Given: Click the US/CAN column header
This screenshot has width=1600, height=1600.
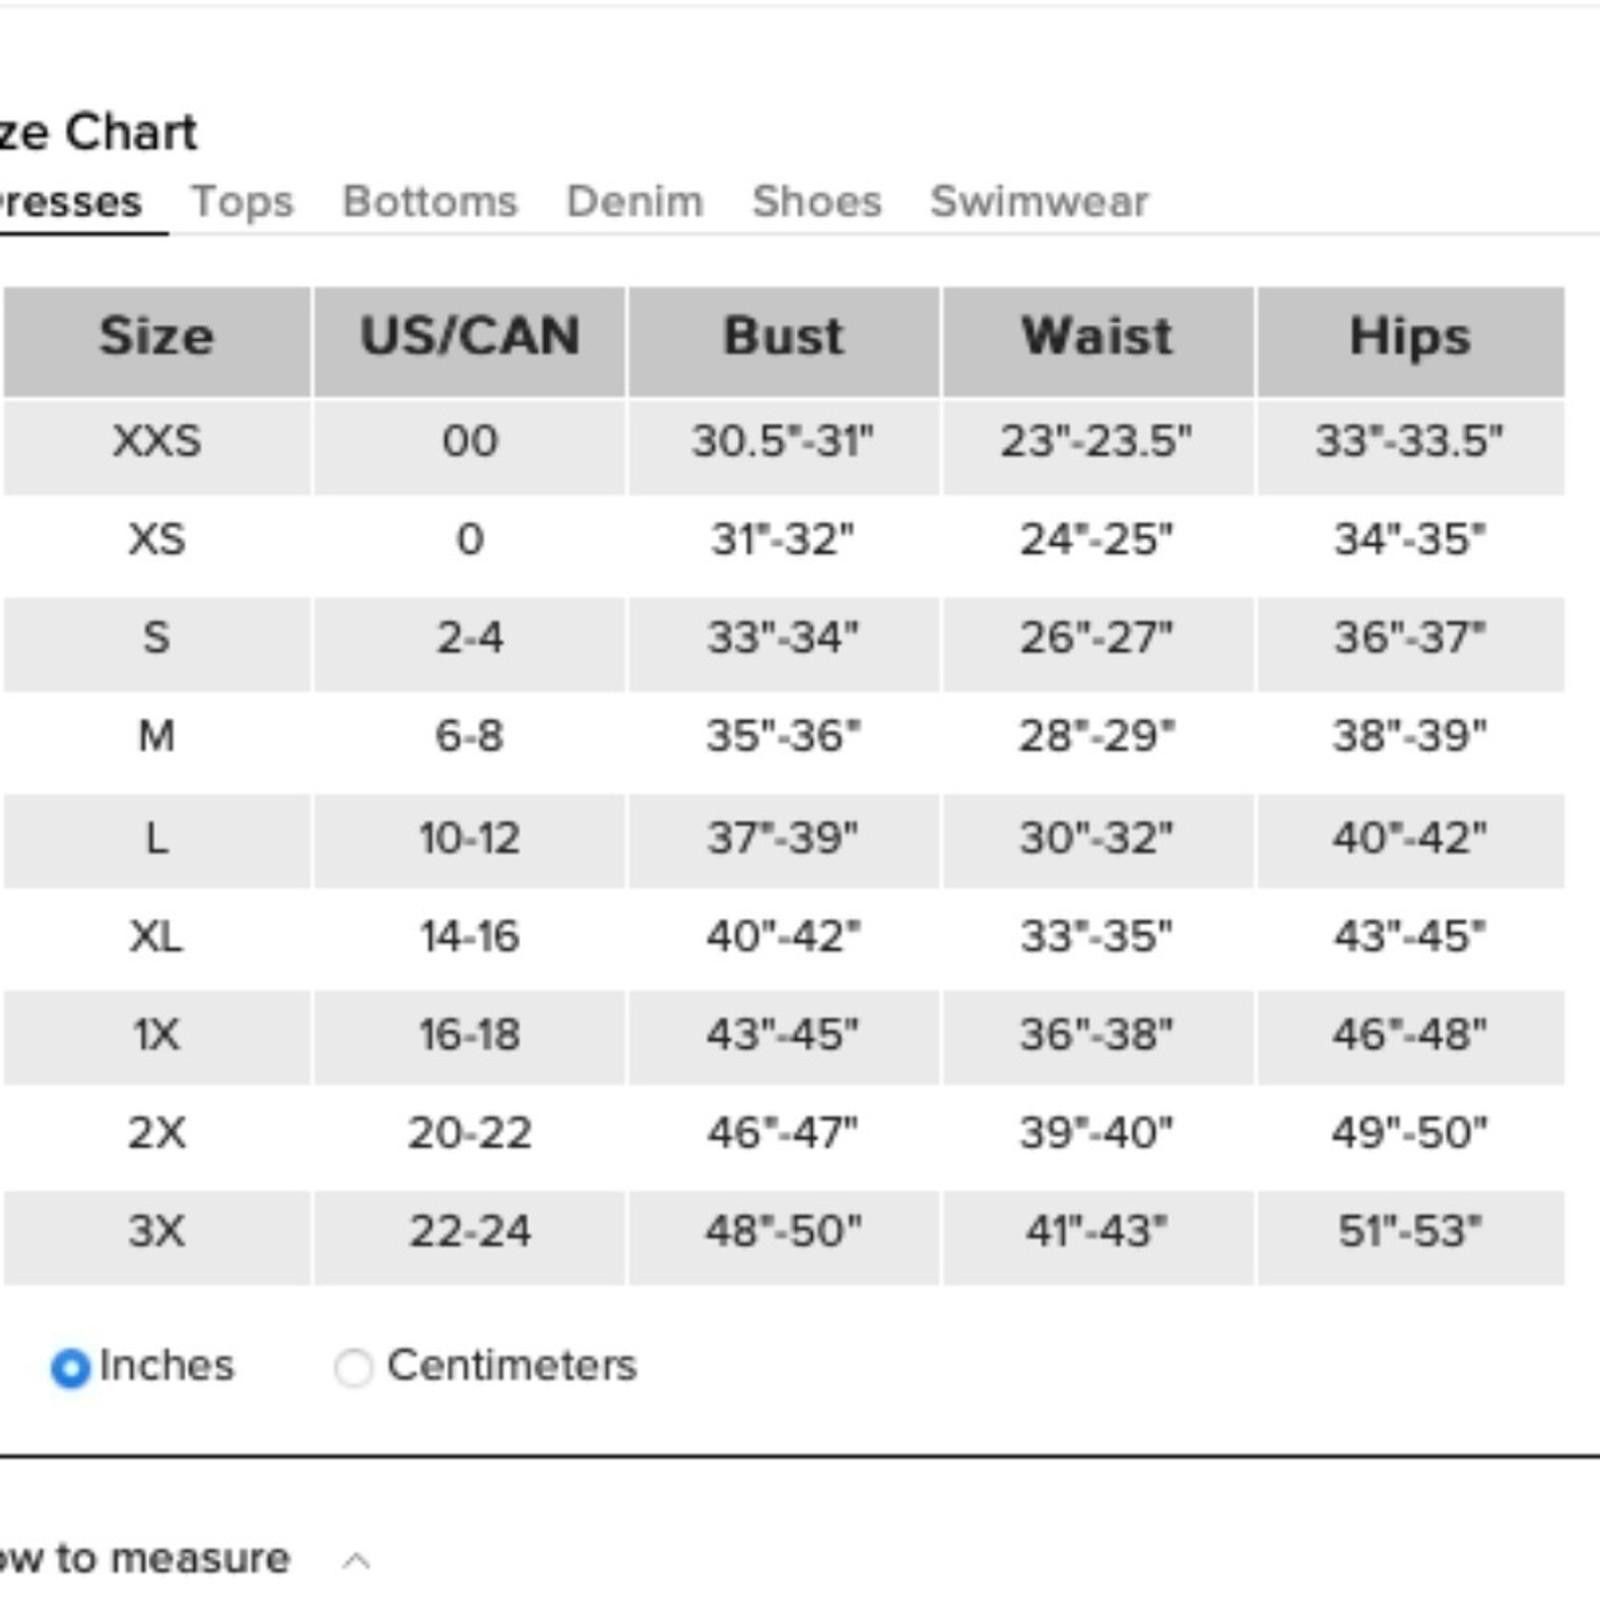Looking at the screenshot, I should click(x=470, y=341).
